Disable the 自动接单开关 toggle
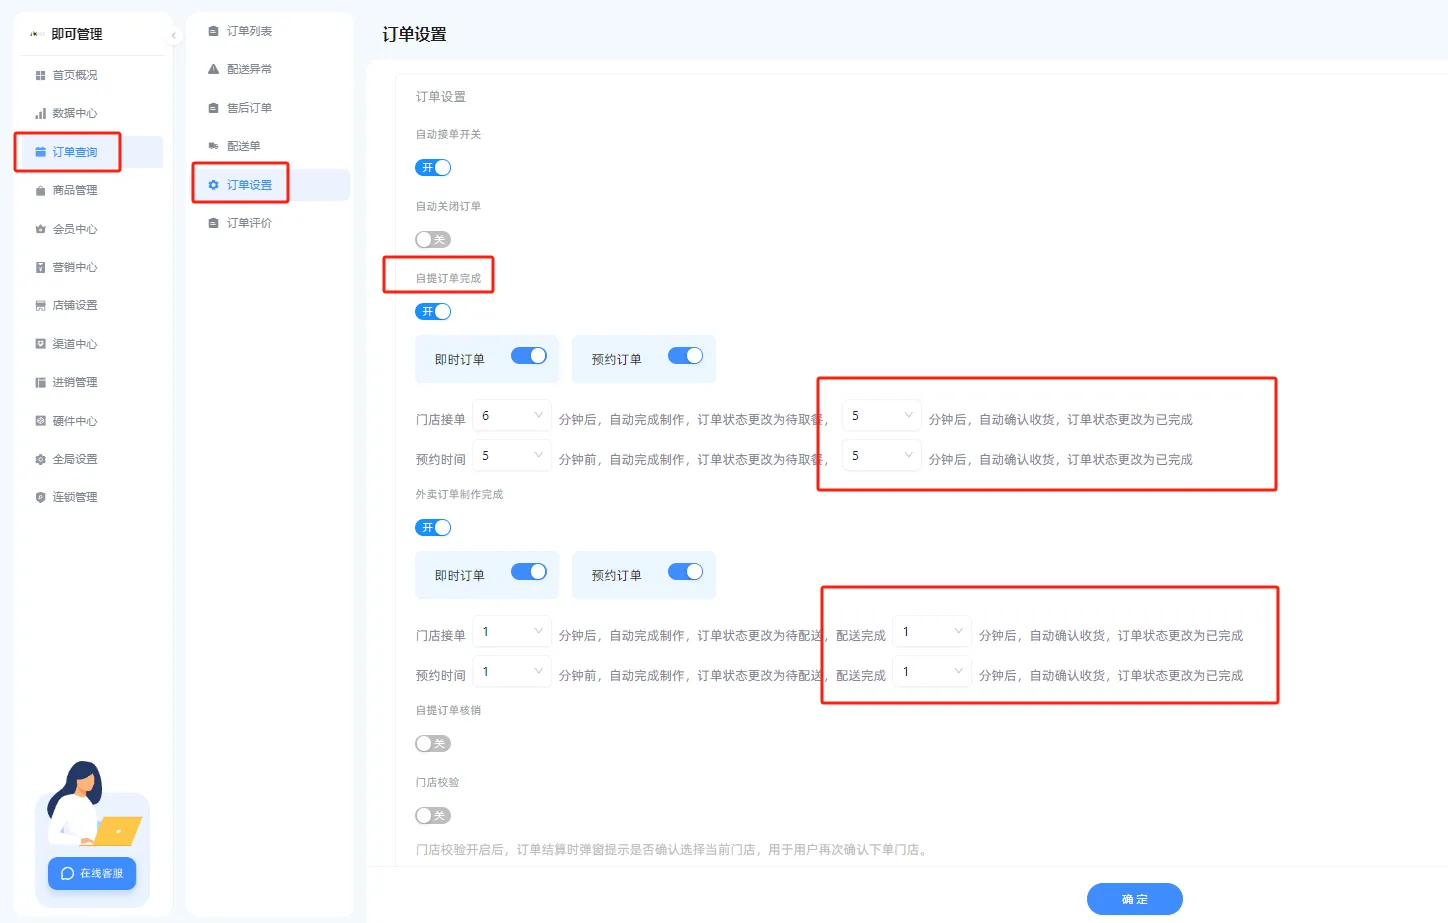The width and height of the screenshot is (1448, 923). click(x=432, y=167)
